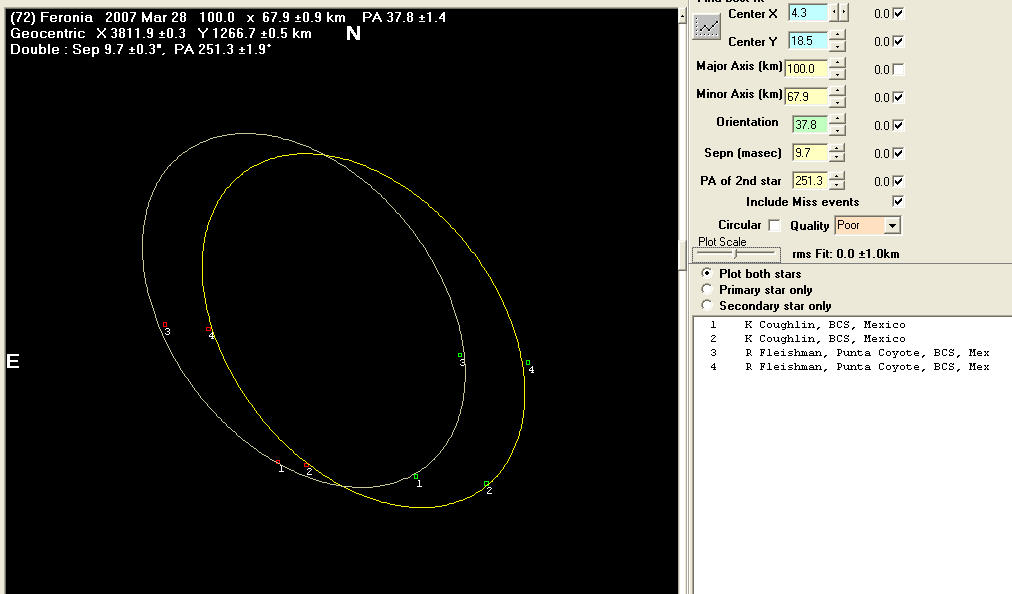Click the Orientation value field 37.8

tap(811, 125)
